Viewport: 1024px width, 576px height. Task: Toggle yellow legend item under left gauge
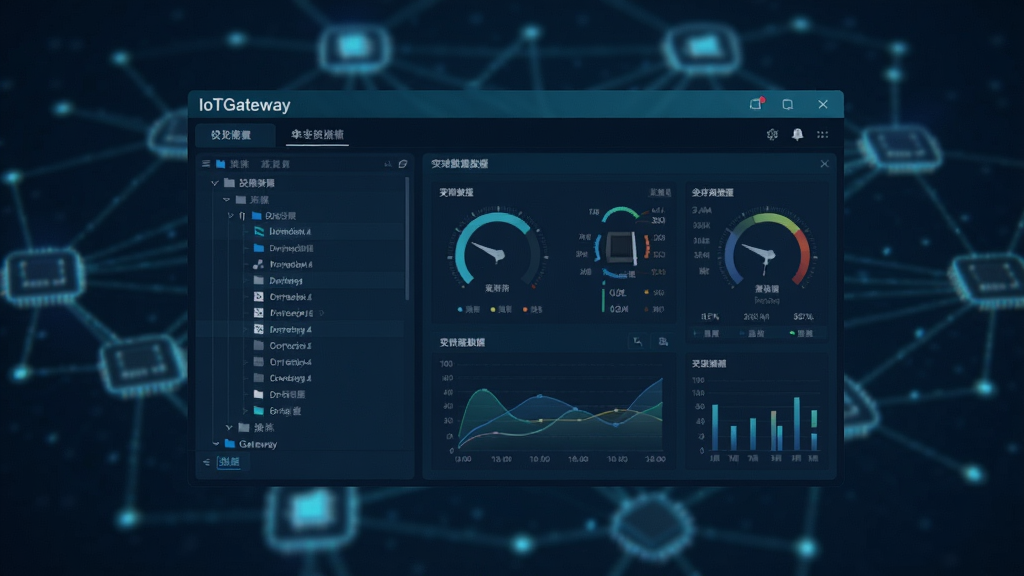pyautogui.click(x=501, y=309)
